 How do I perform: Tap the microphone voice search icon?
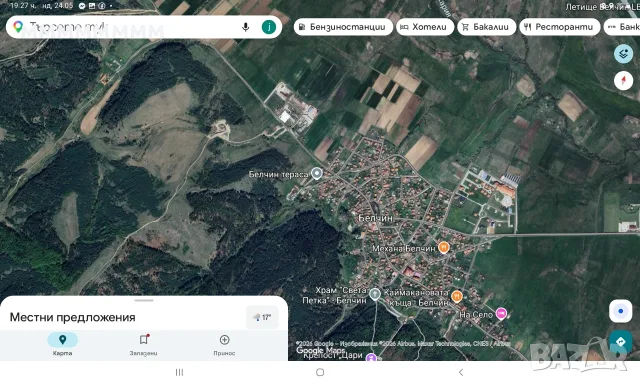click(245, 27)
